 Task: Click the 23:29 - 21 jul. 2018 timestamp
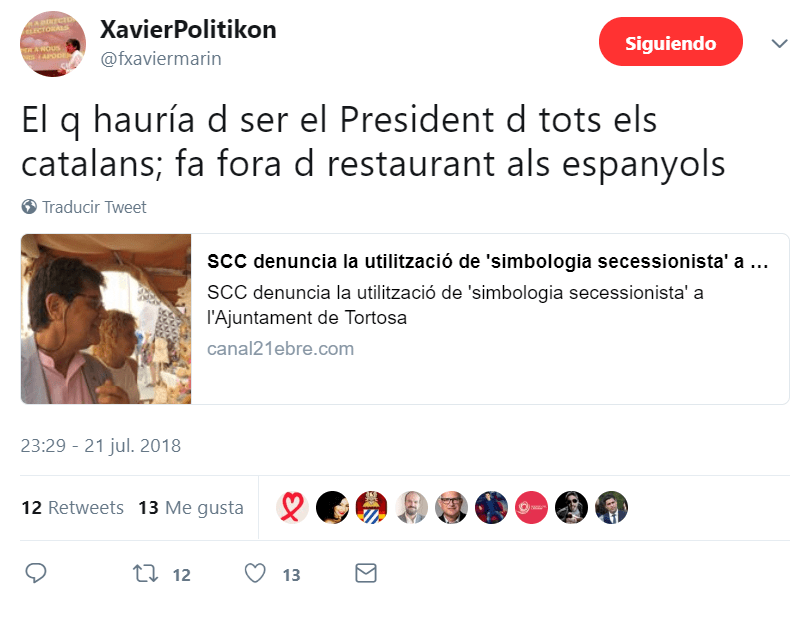101,446
